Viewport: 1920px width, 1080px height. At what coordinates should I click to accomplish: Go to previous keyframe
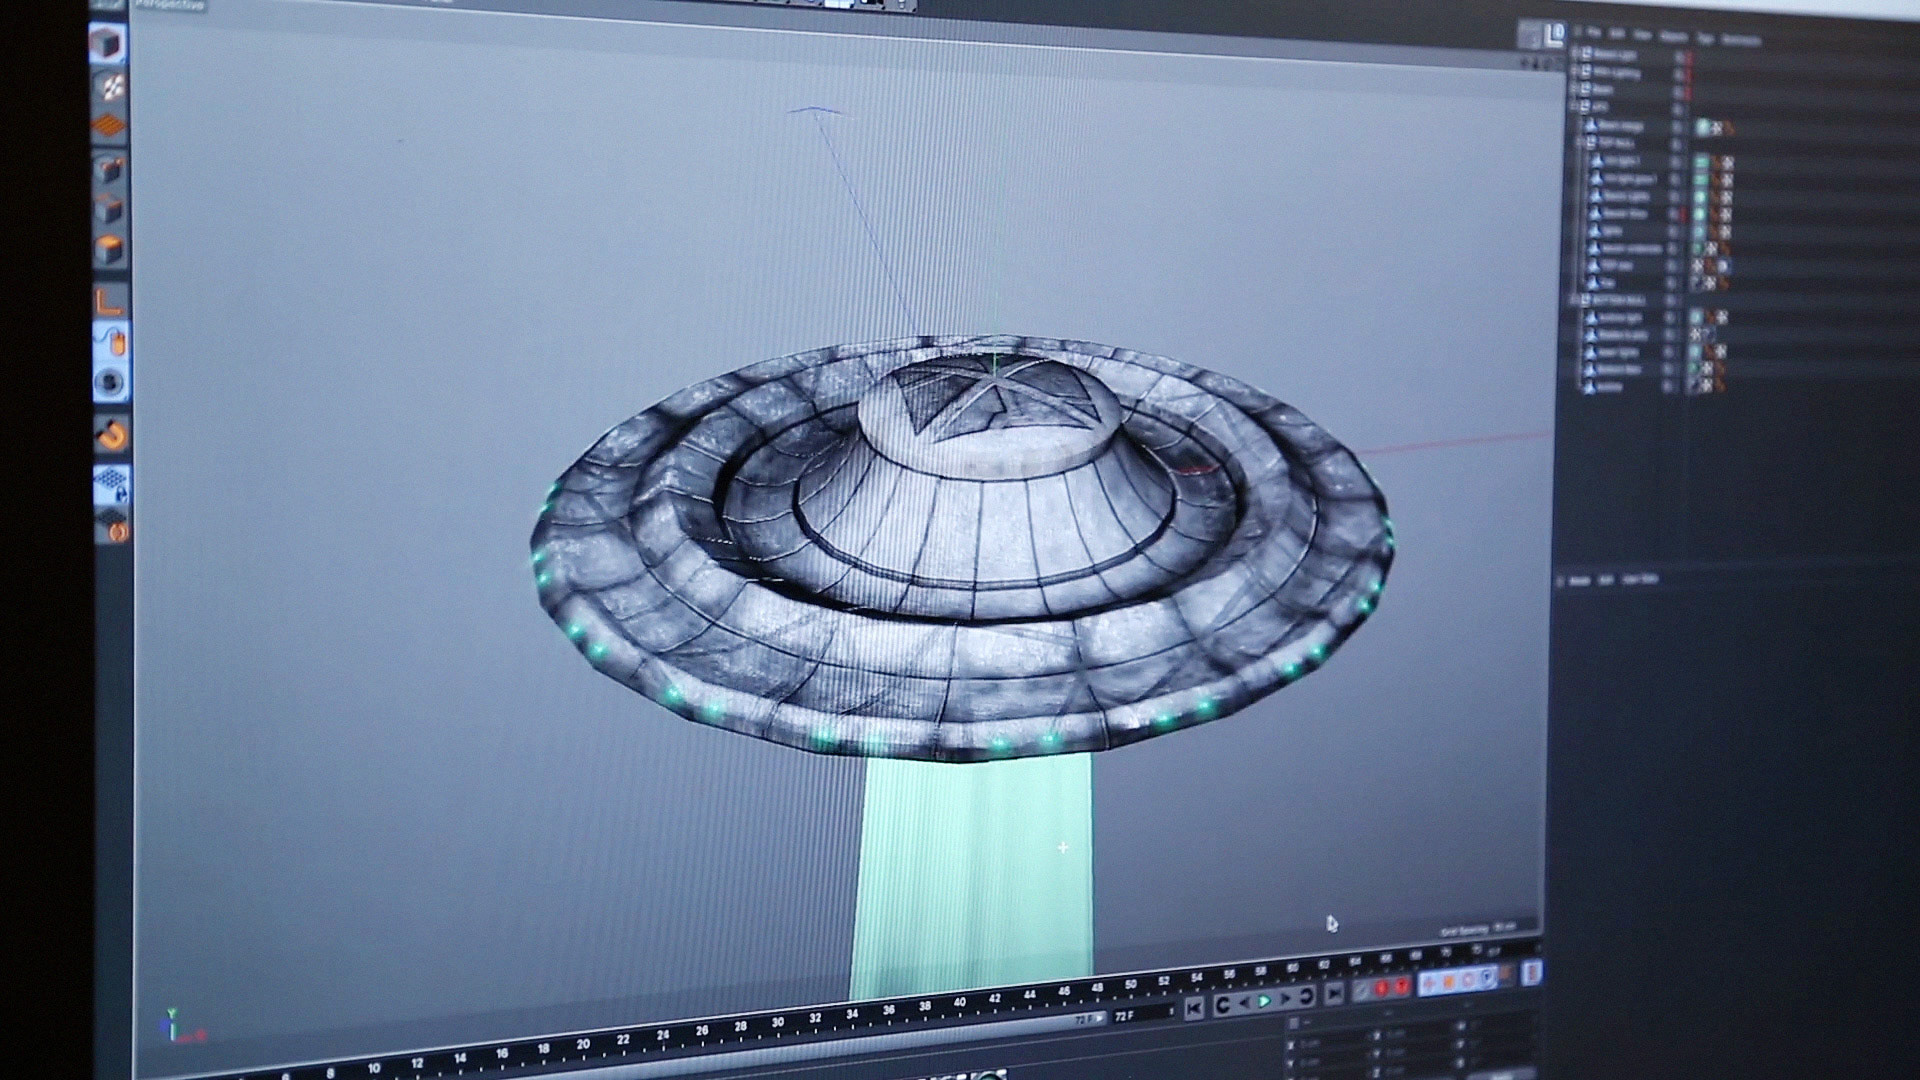[1222, 1005]
